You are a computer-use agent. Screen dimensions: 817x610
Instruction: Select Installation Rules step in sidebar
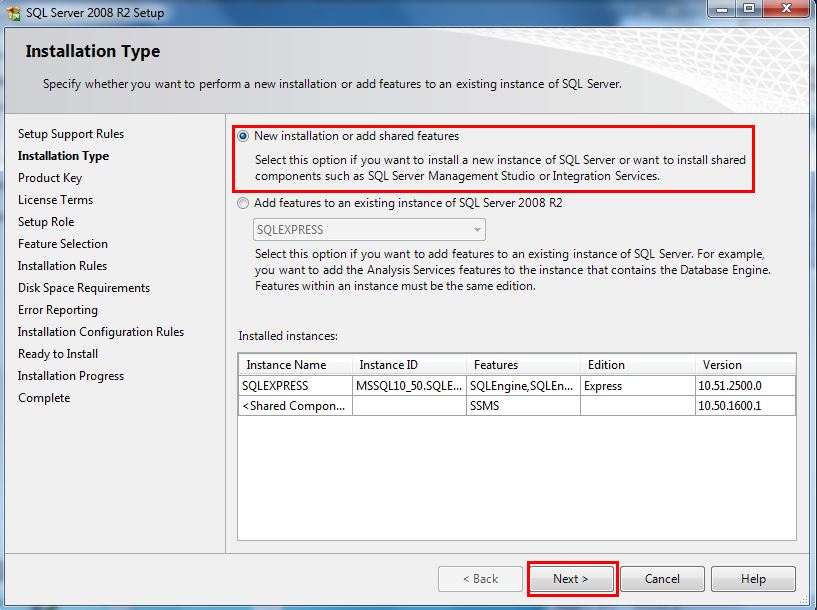(x=62, y=266)
